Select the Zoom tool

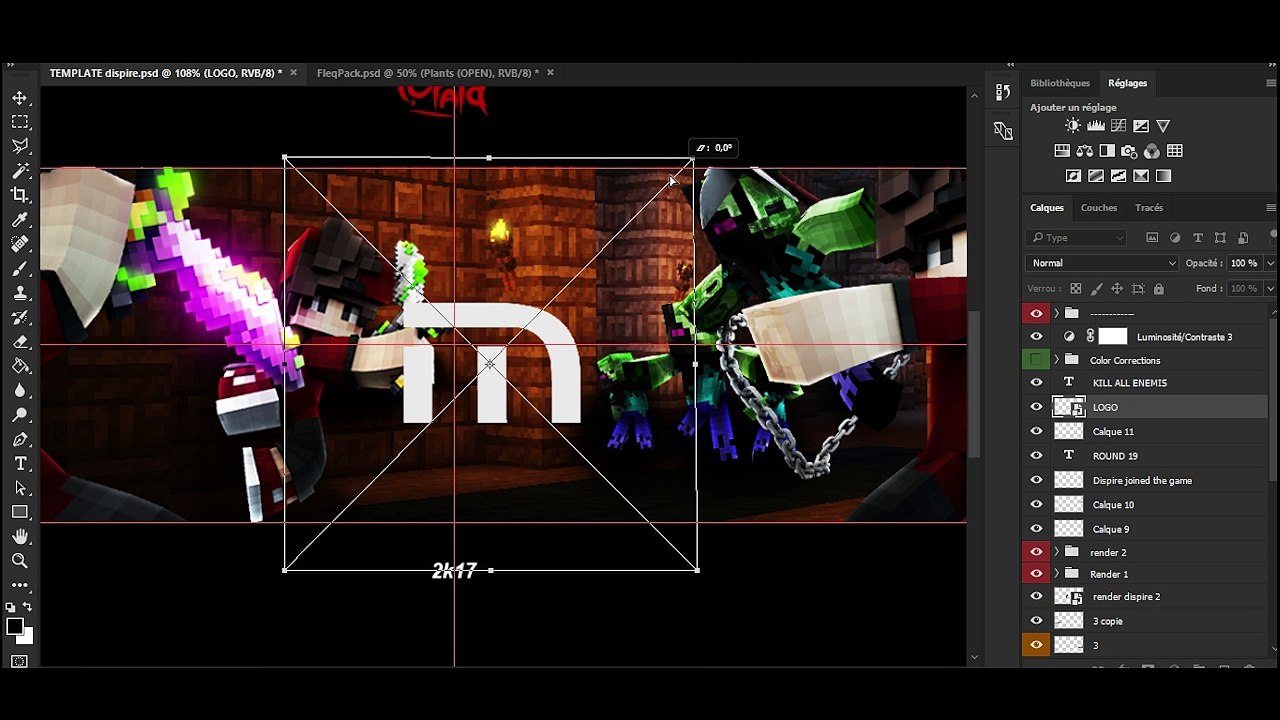(x=20, y=561)
